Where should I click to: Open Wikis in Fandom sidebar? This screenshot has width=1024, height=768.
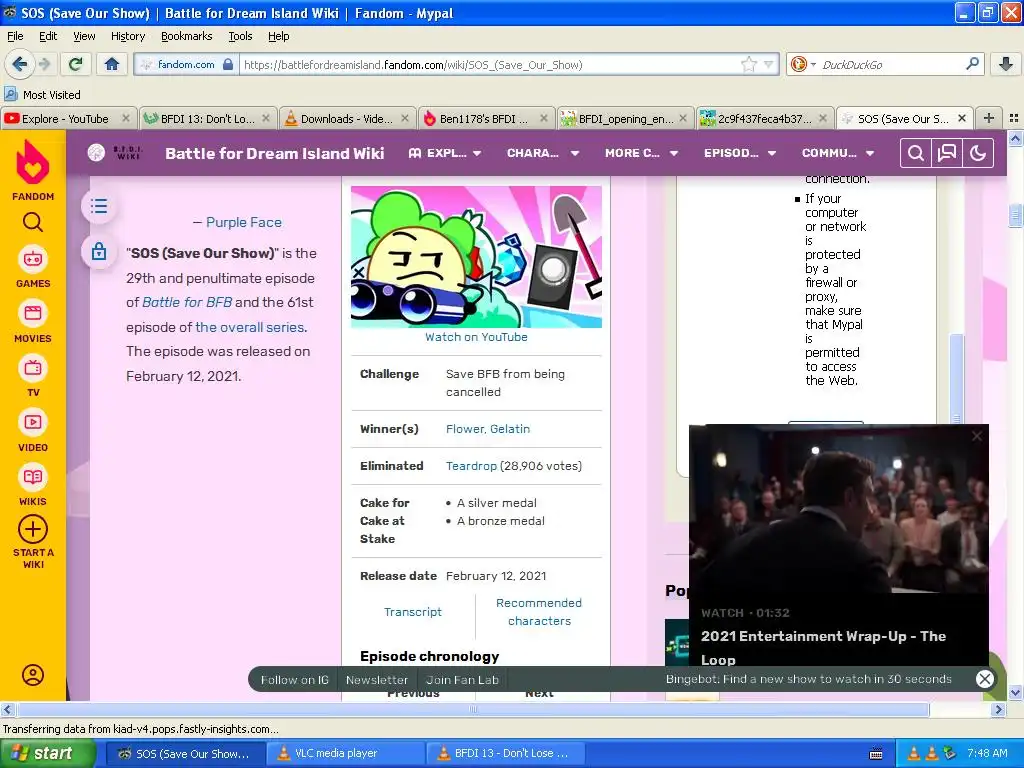(33, 486)
